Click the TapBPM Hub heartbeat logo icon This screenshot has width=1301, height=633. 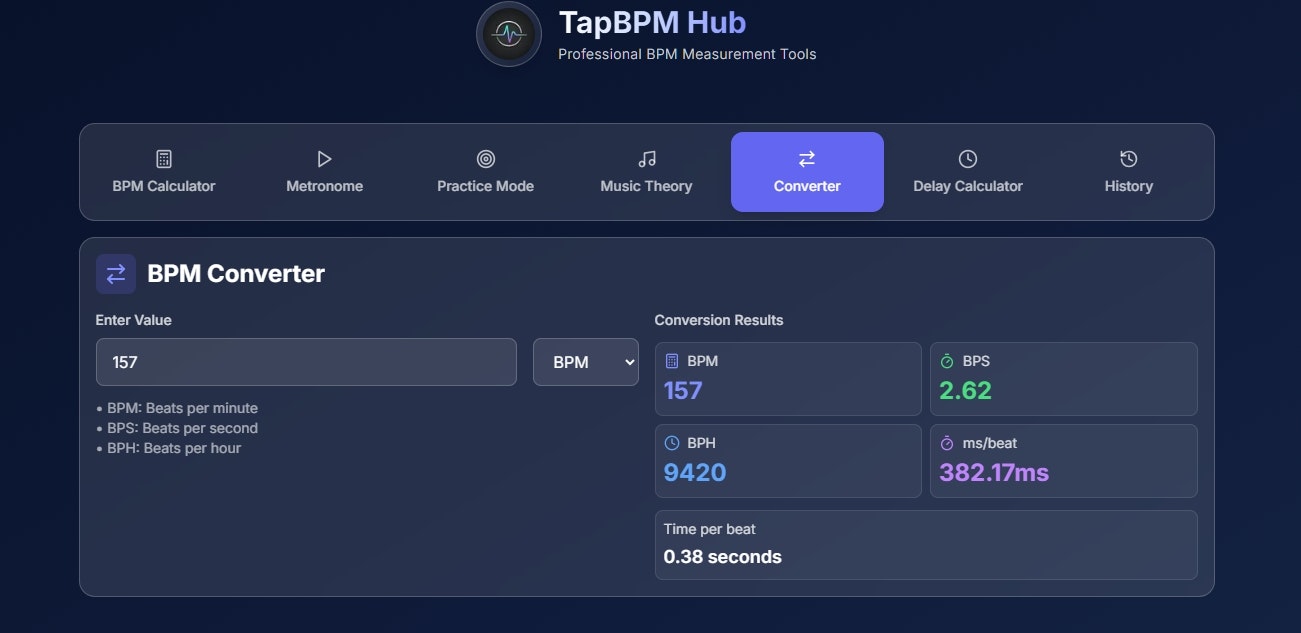[509, 34]
